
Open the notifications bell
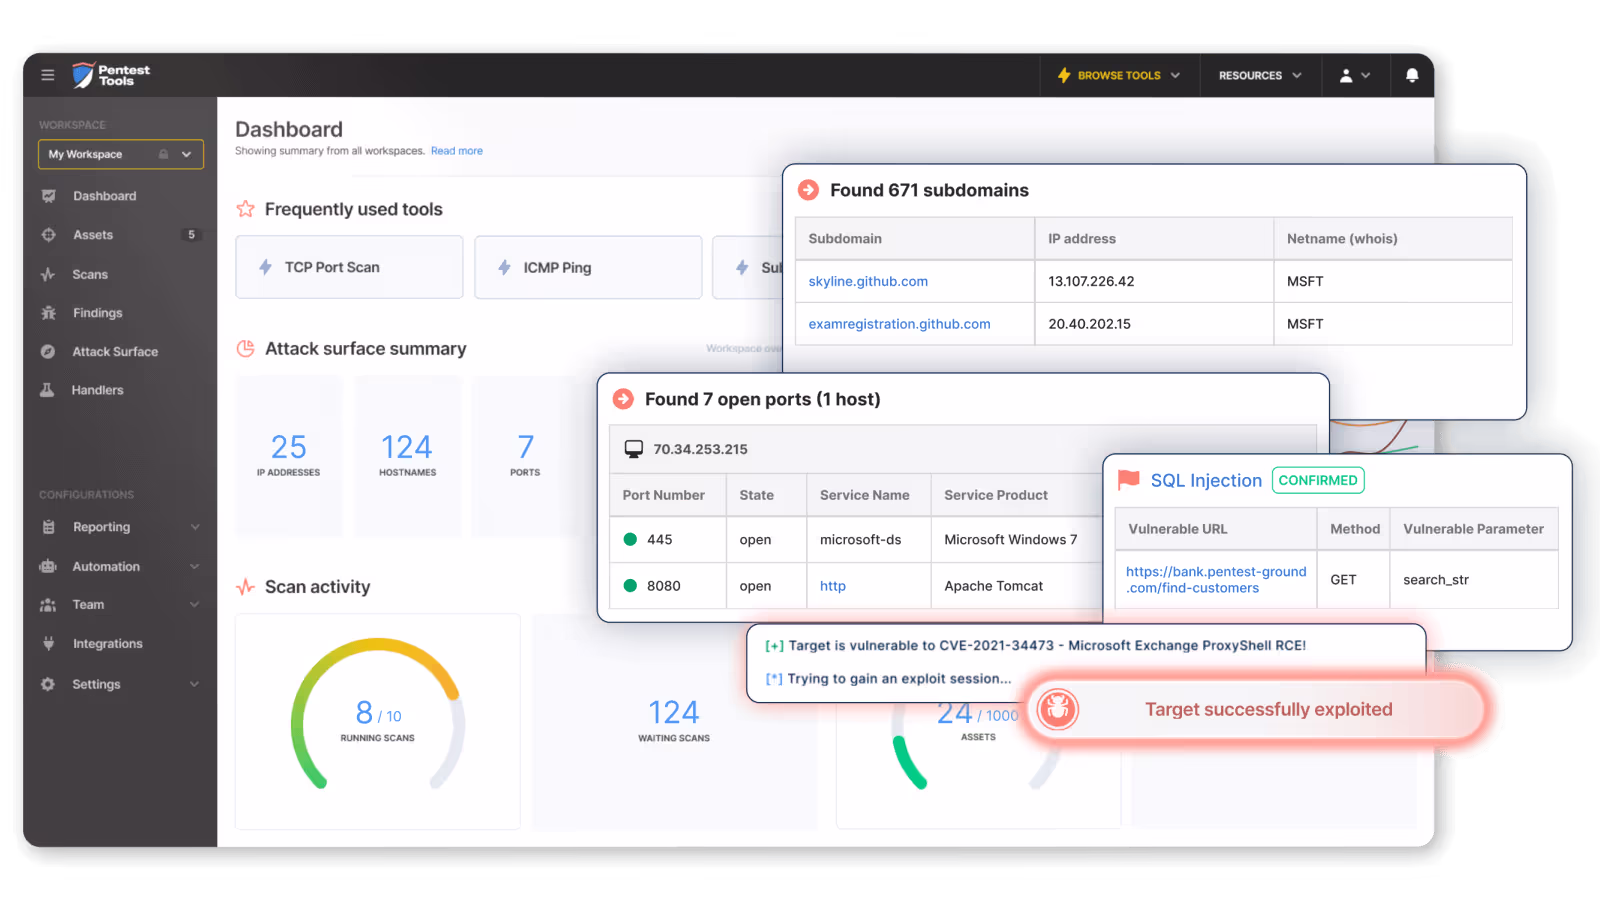click(x=1412, y=75)
